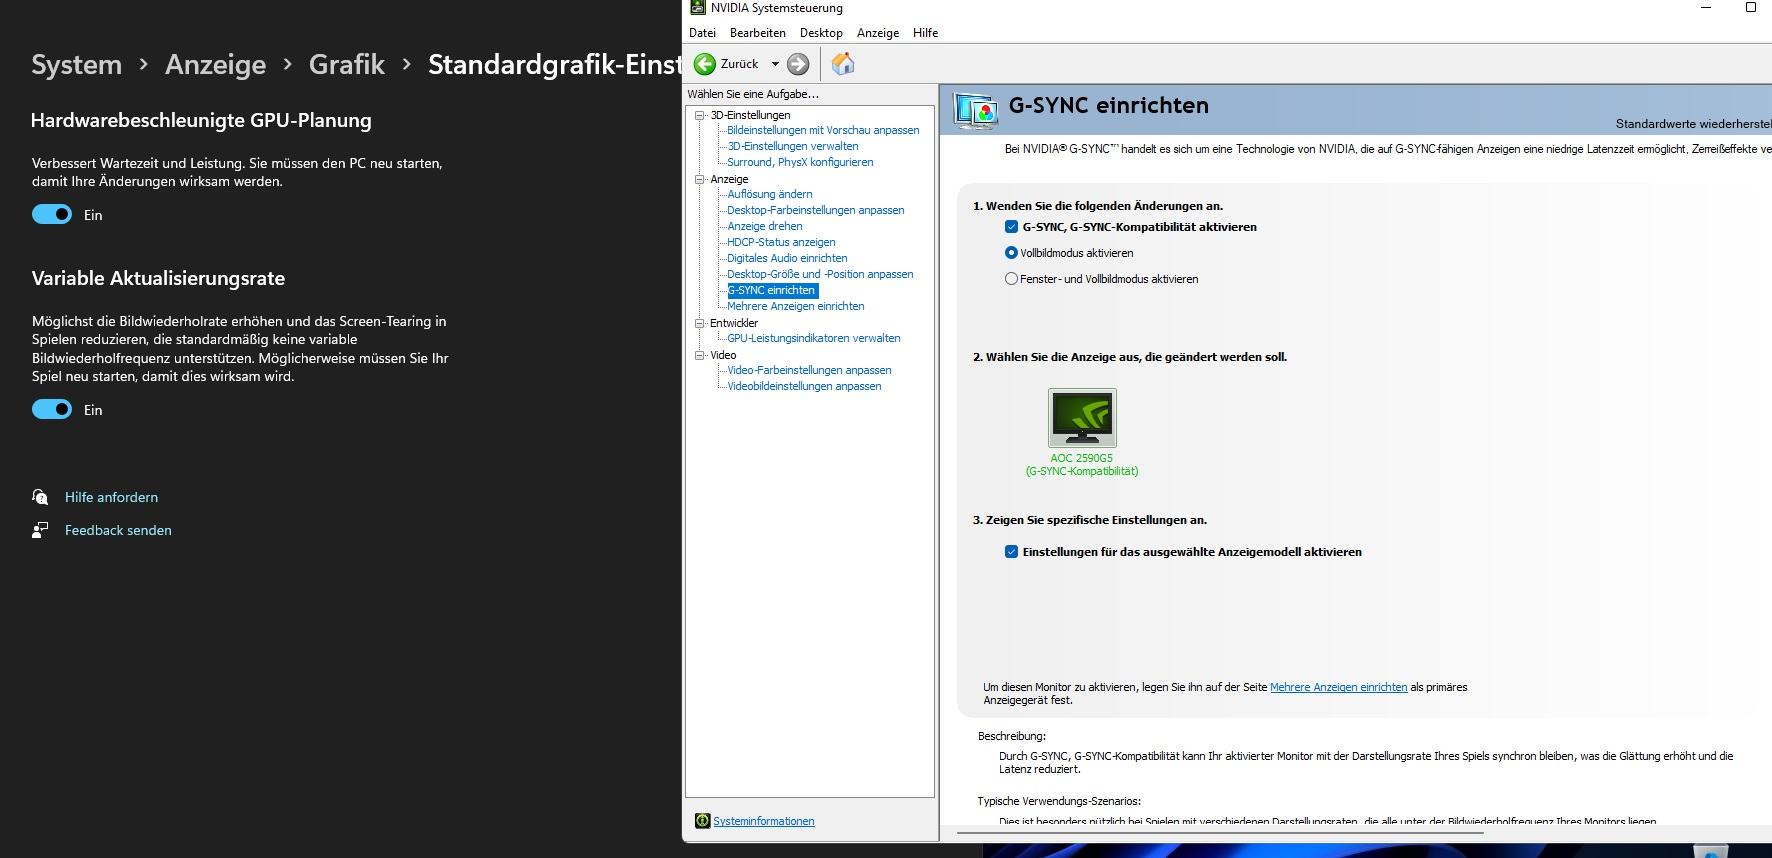Collapse the Anzeige tree node

click(x=700, y=179)
